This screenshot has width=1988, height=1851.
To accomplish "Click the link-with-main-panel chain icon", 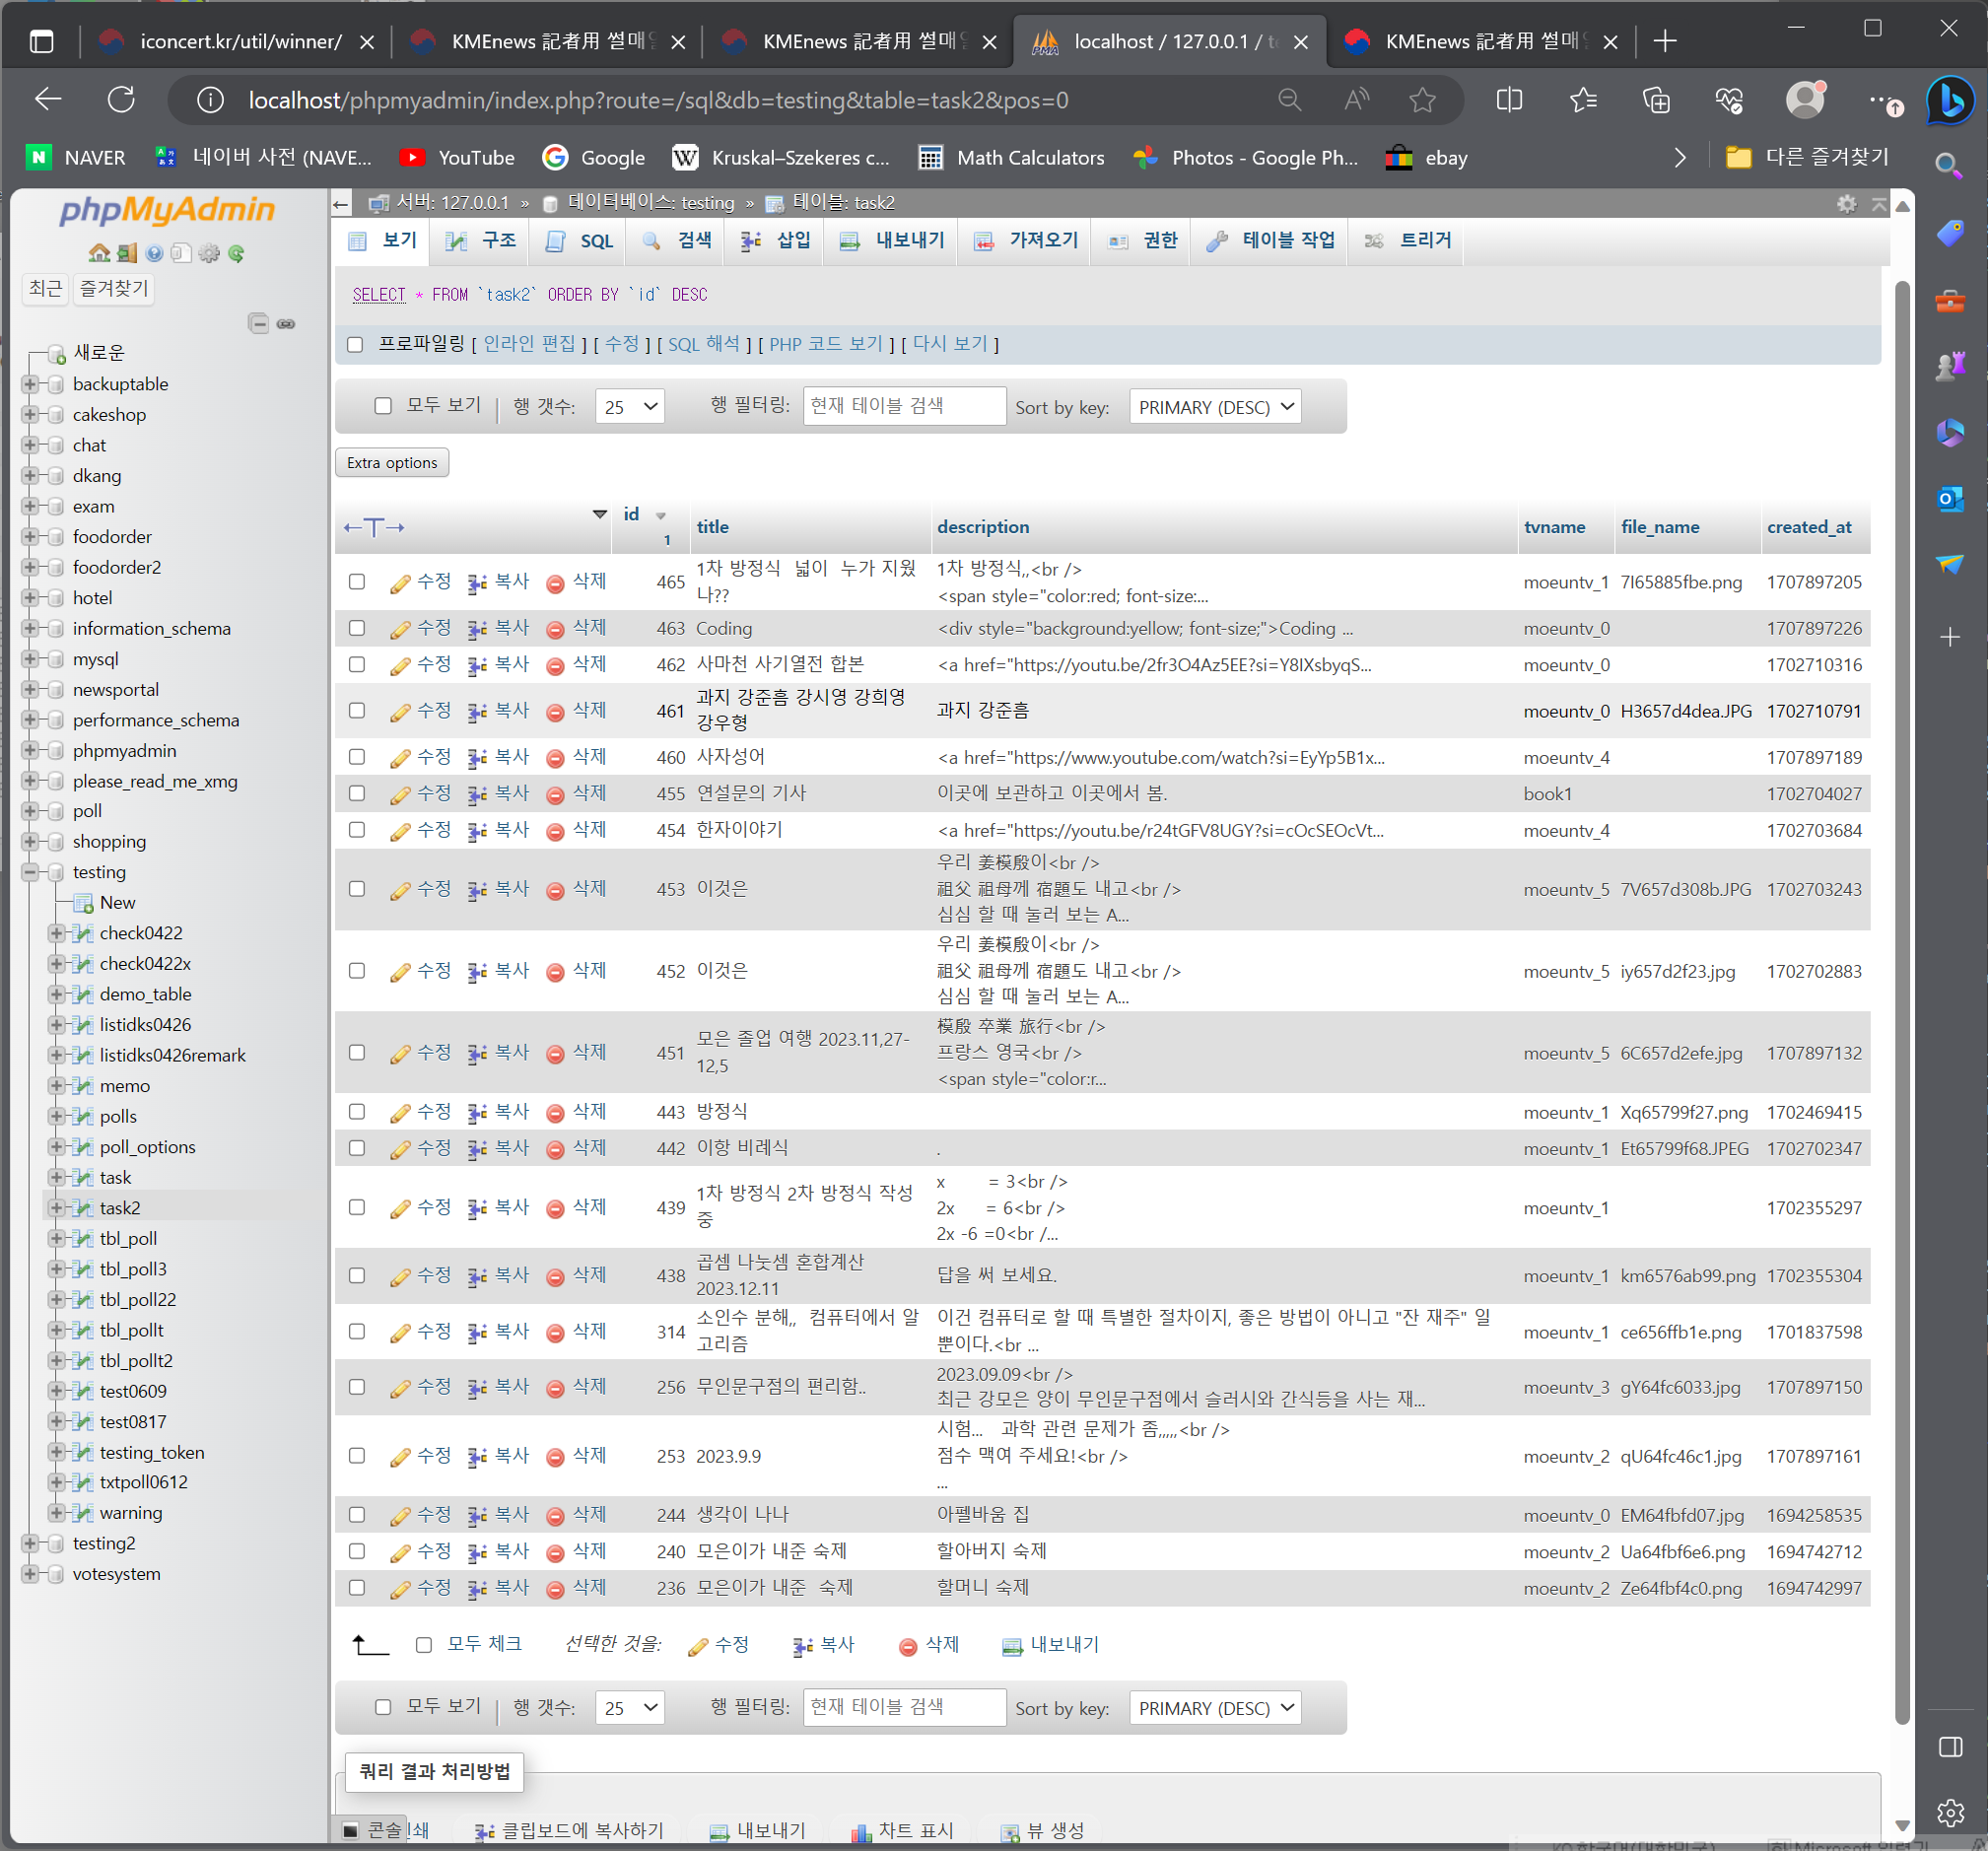I will [286, 324].
